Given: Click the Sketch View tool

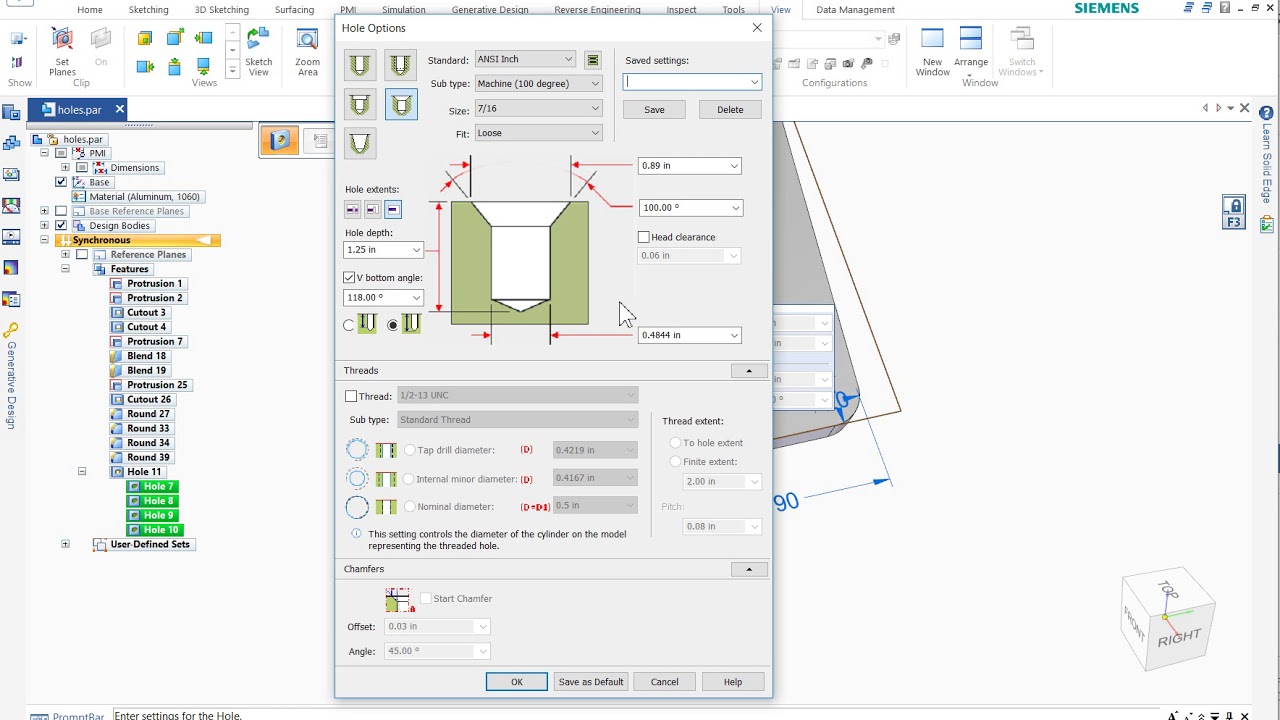Looking at the screenshot, I should point(259,51).
